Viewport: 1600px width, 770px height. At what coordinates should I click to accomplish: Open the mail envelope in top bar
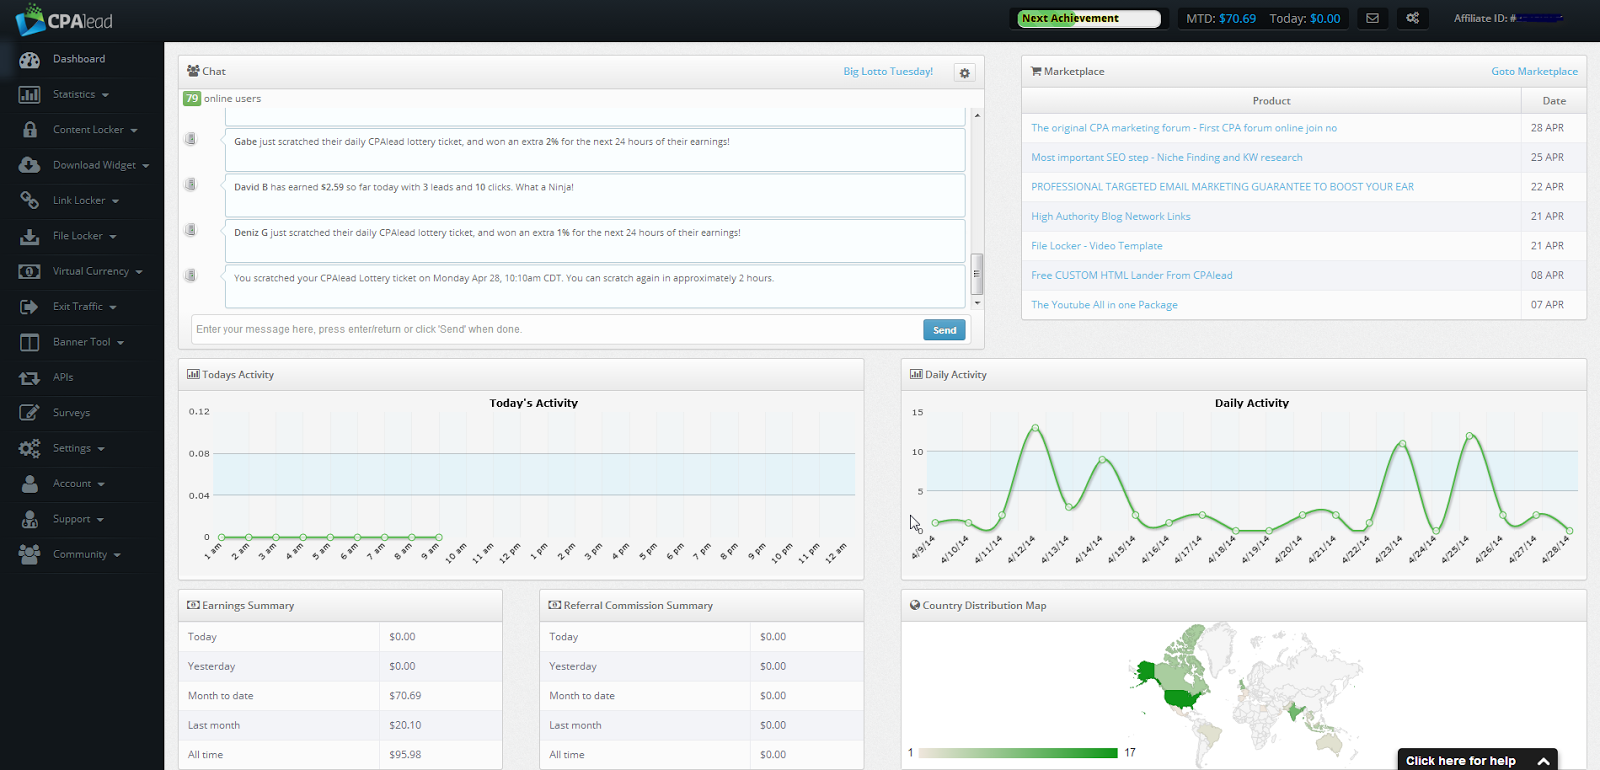tap(1372, 18)
